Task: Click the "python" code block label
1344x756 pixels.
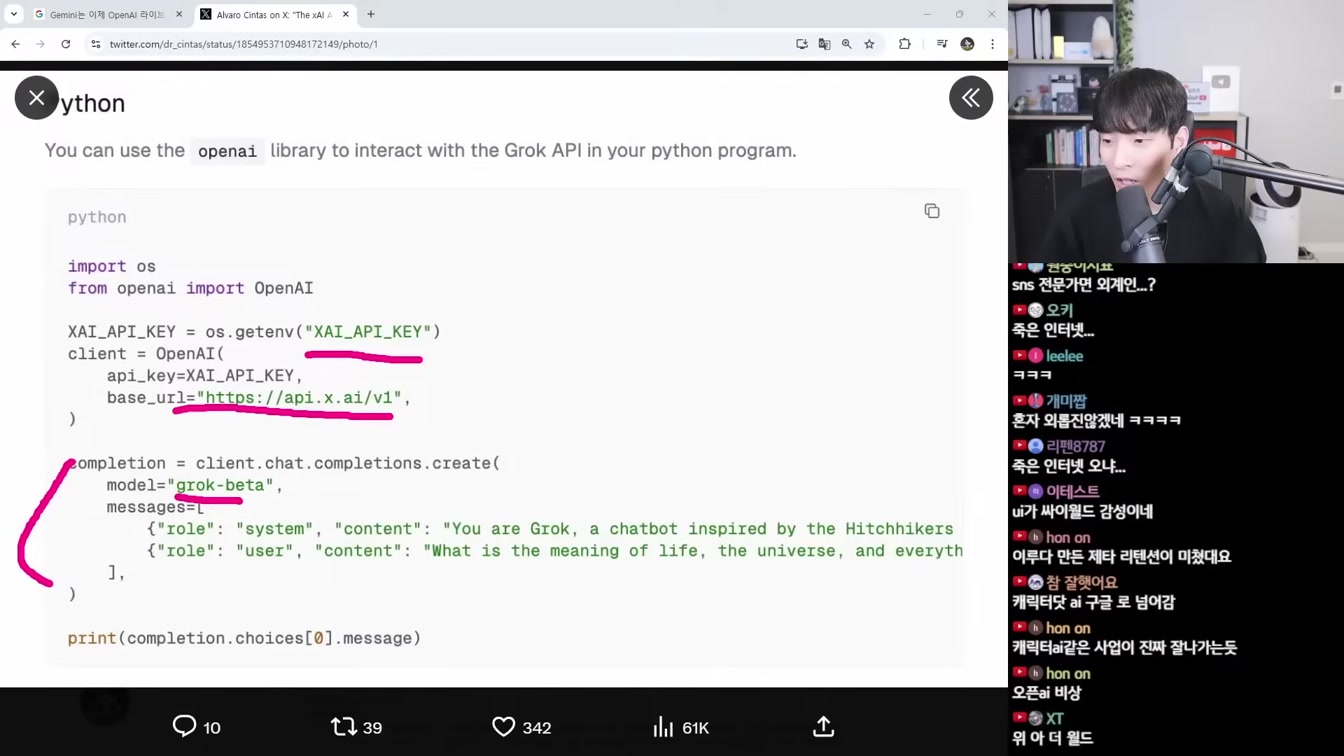Action: (x=97, y=217)
